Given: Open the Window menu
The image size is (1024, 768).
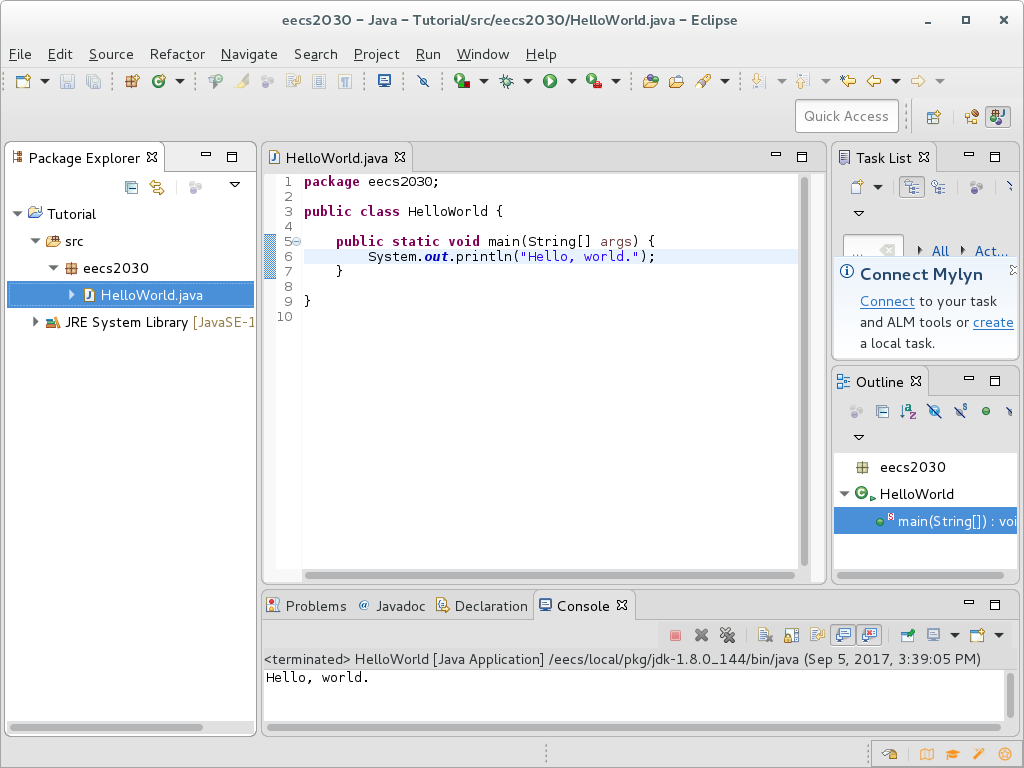Looking at the screenshot, I should (x=483, y=54).
